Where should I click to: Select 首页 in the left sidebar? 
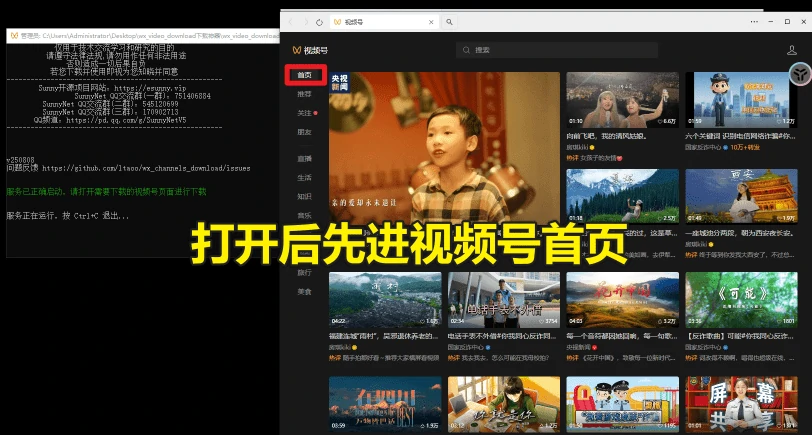pos(304,75)
